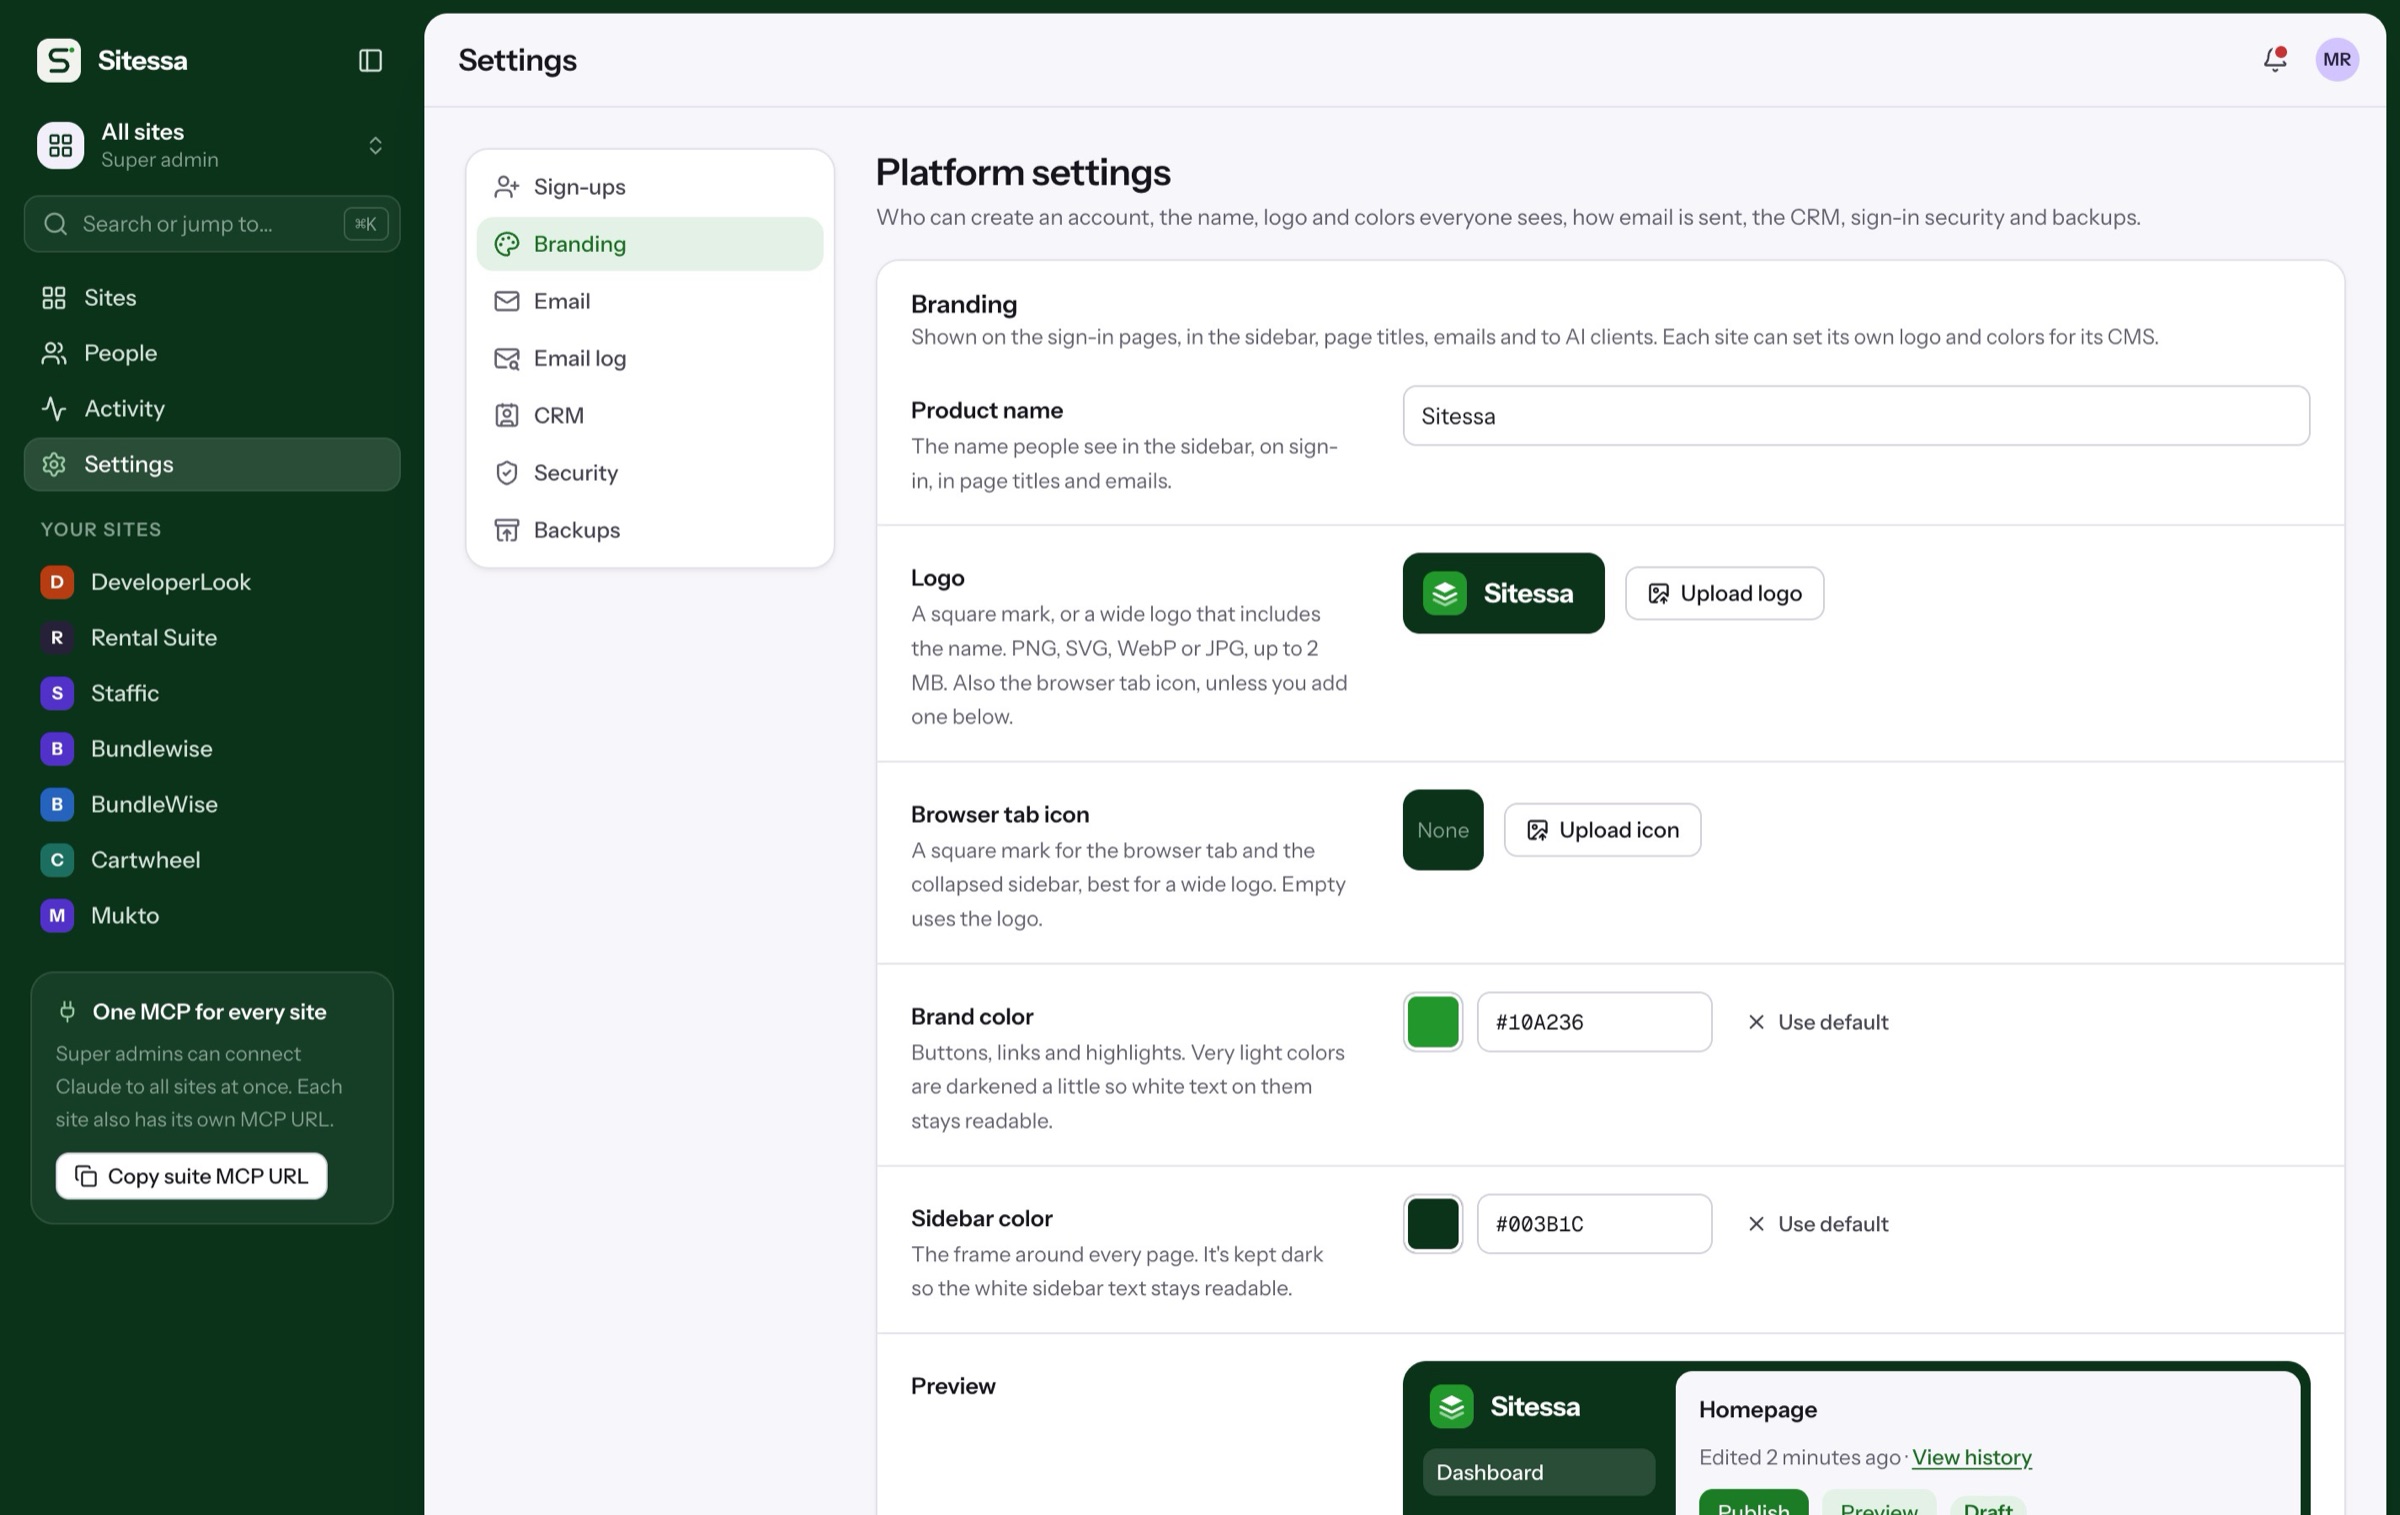Select the Branding settings section

[x=650, y=244]
